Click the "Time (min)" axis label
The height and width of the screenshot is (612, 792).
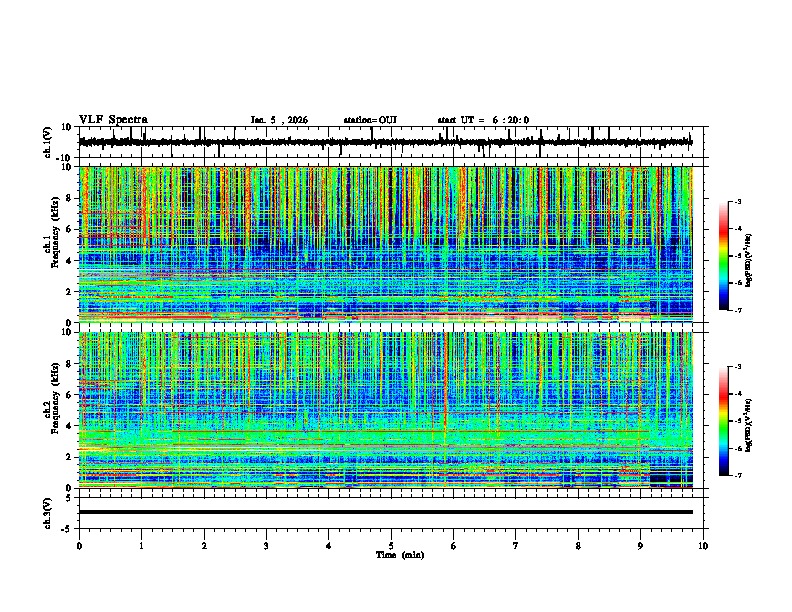pyautogui.click(x=400, y=555)
